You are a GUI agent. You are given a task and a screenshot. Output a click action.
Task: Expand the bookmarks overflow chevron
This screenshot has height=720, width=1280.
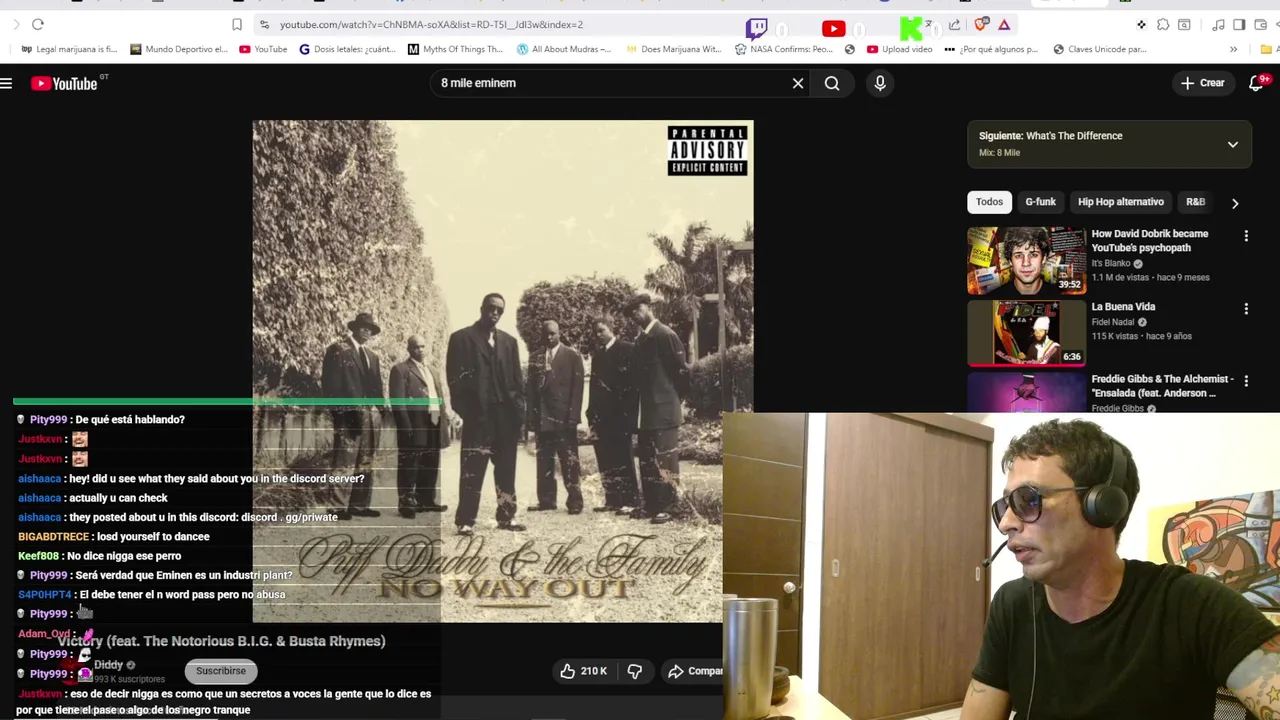coord(1233,49)
